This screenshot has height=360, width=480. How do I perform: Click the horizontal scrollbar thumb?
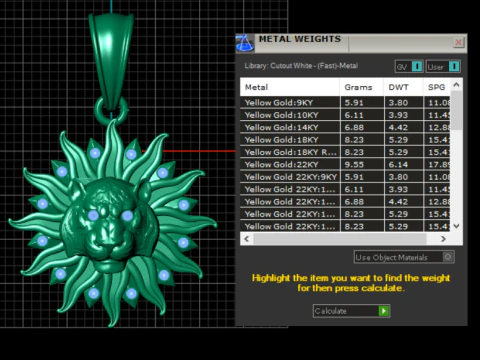point(339,239)
